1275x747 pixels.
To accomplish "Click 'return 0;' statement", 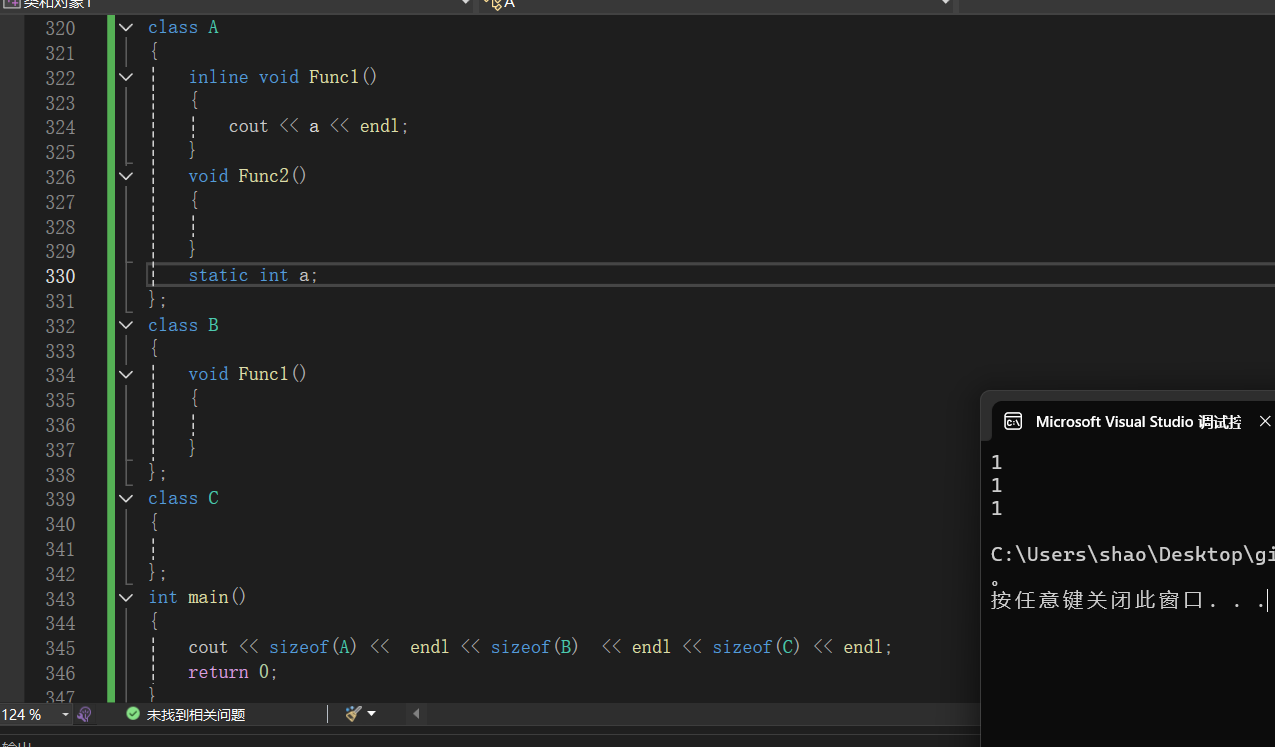I will click(x=233, y=672).
